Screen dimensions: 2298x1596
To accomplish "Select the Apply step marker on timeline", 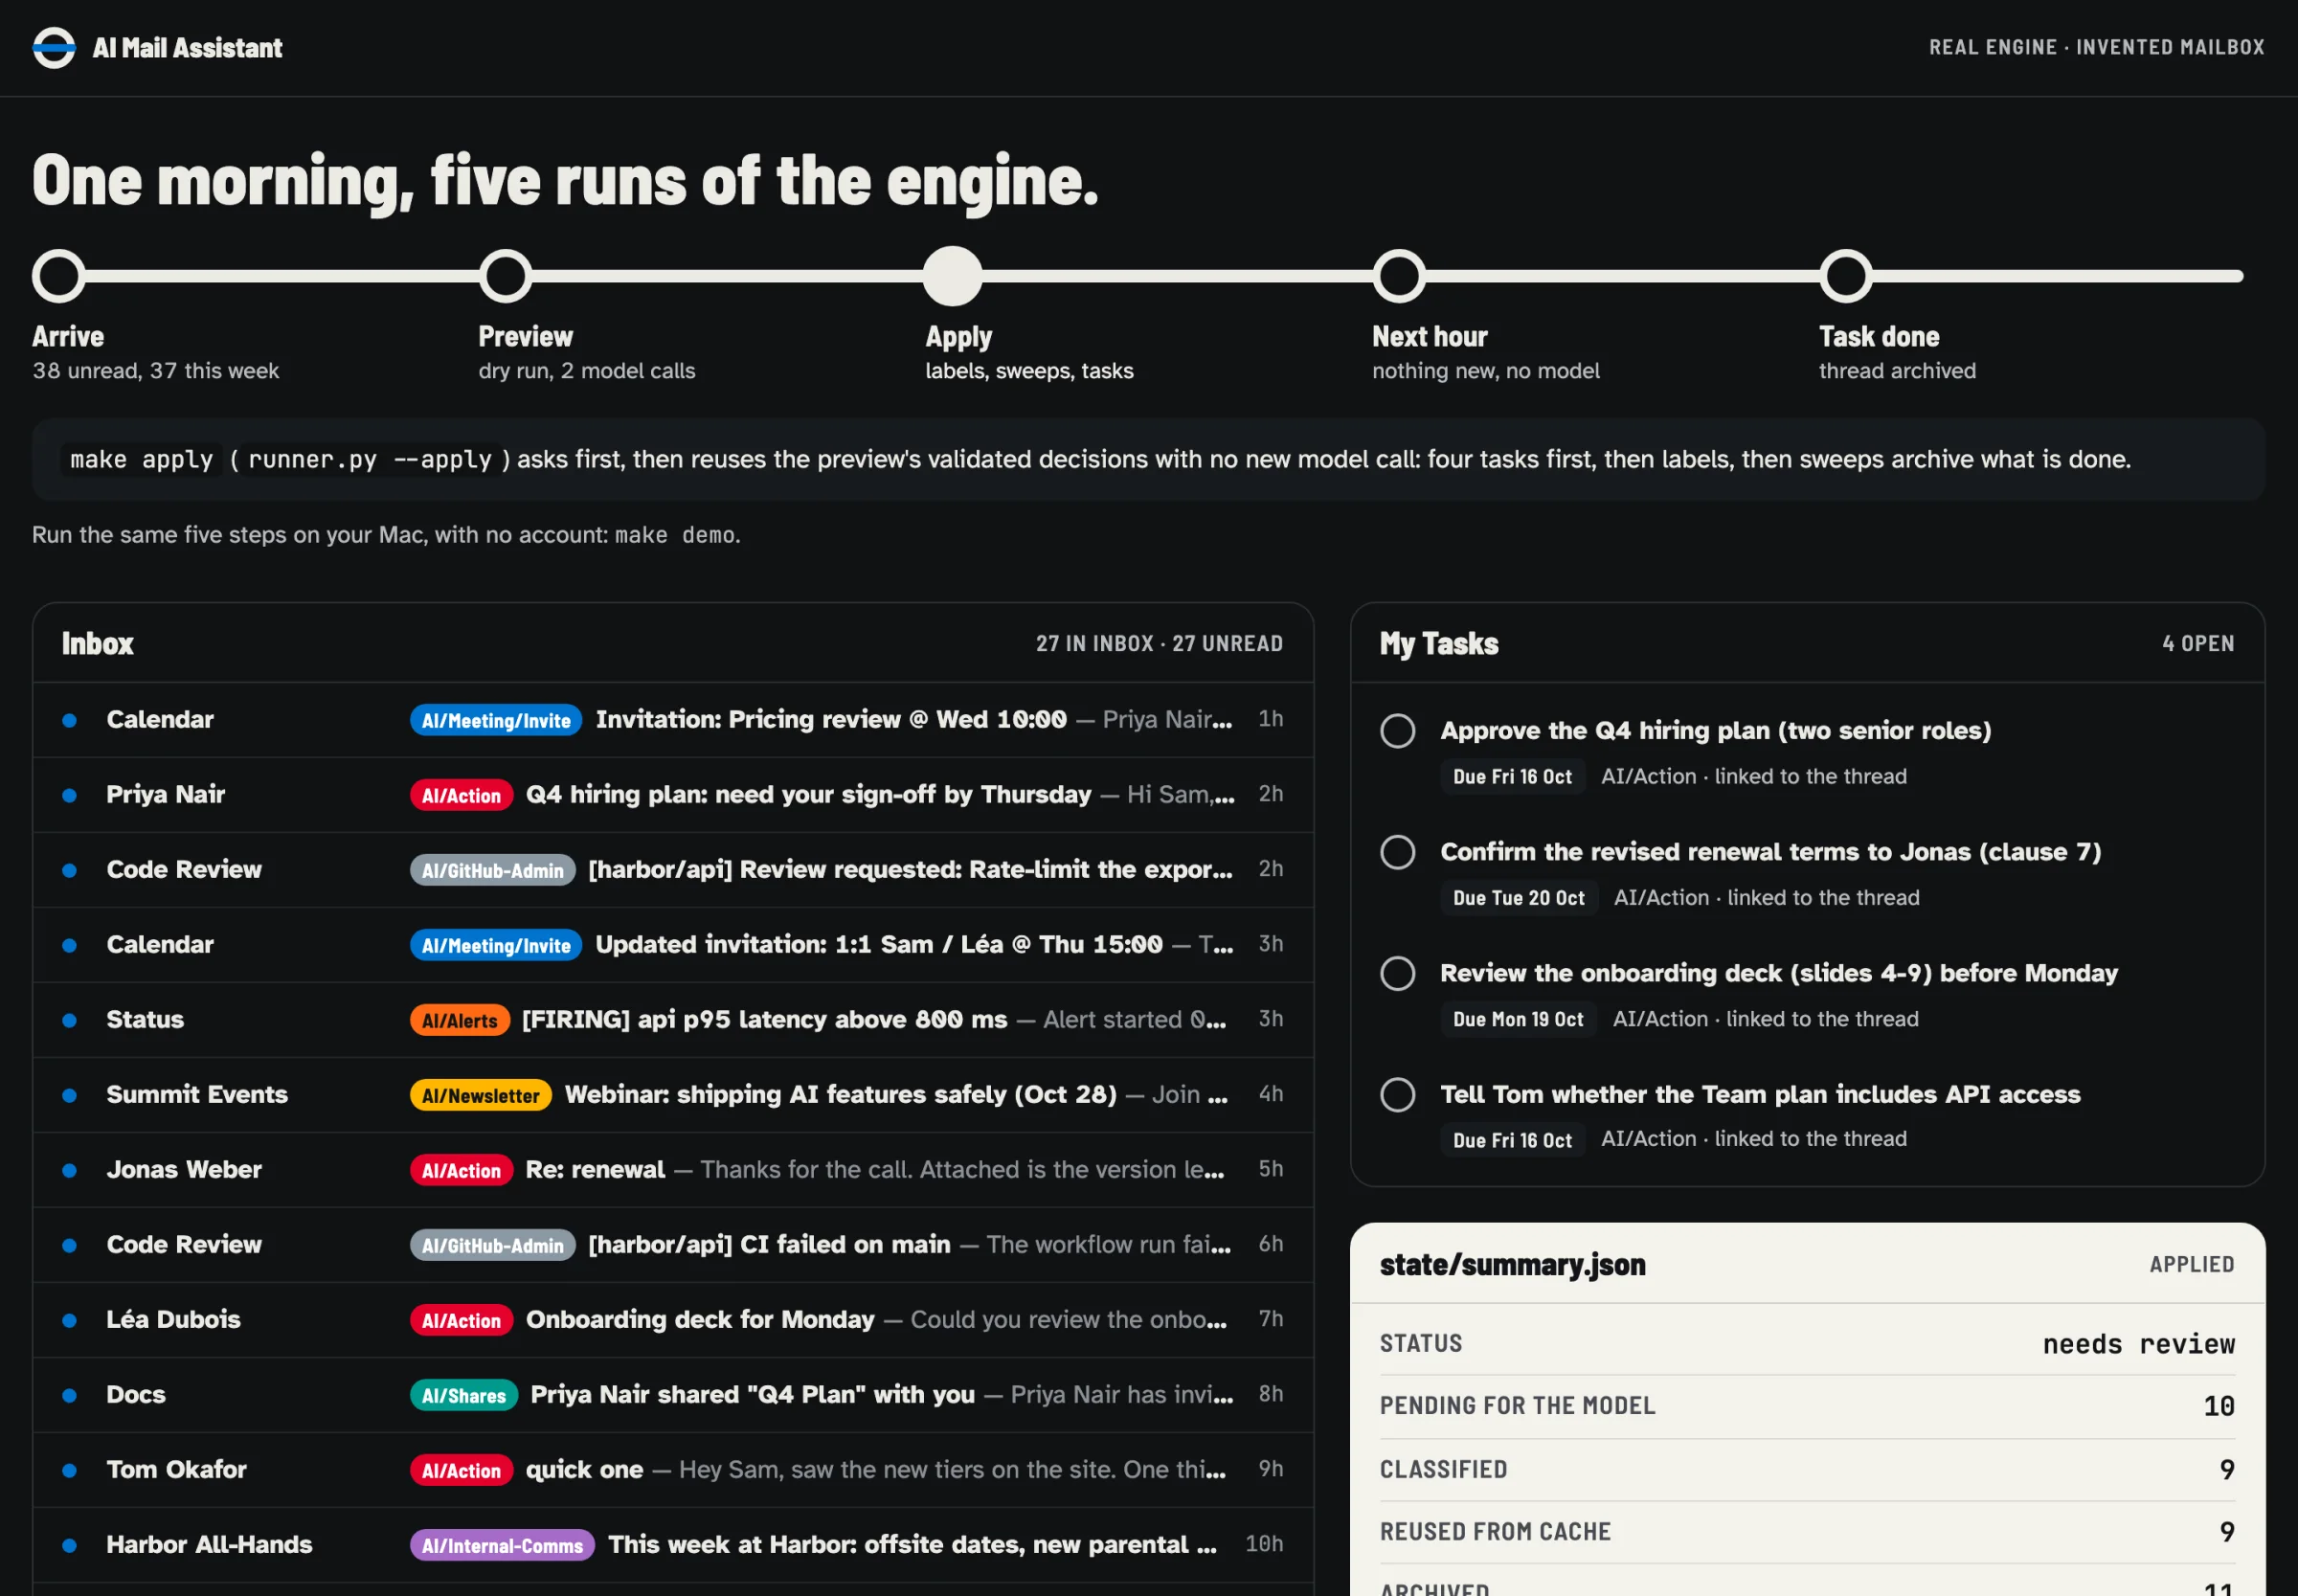I will [952, 276].
